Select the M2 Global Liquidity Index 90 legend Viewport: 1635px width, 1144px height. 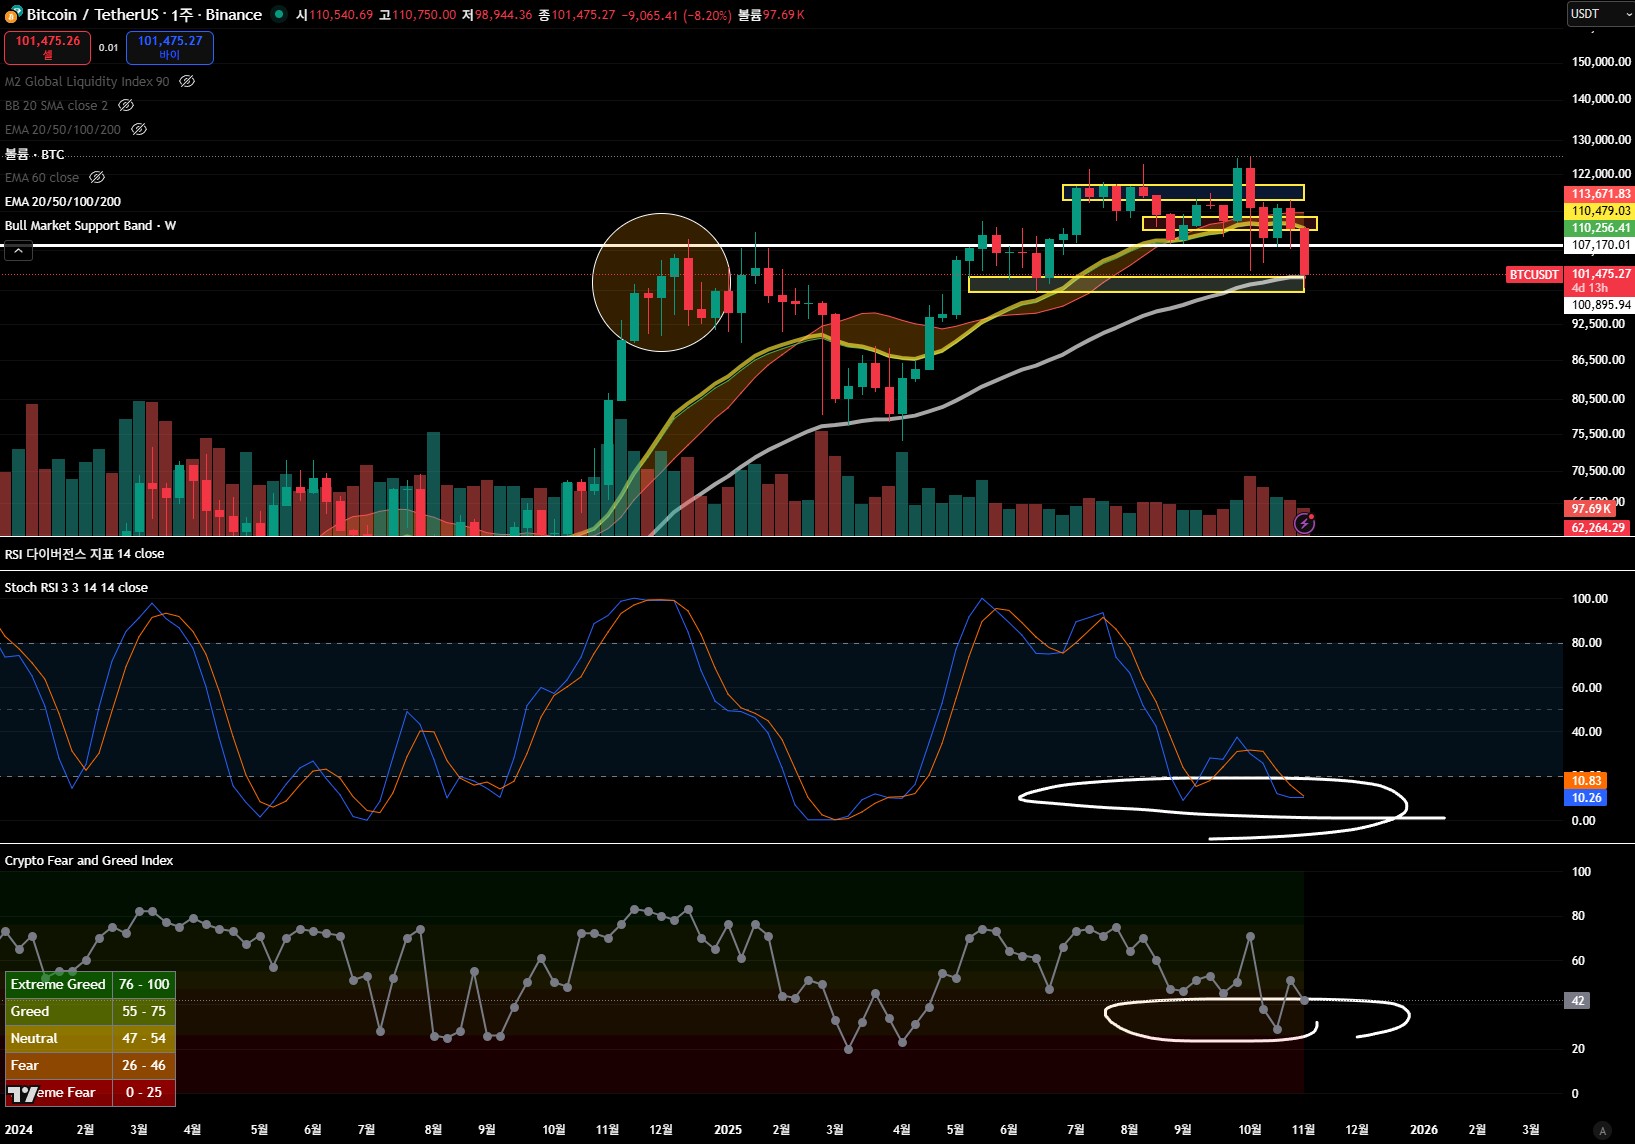tap(87, 82)
